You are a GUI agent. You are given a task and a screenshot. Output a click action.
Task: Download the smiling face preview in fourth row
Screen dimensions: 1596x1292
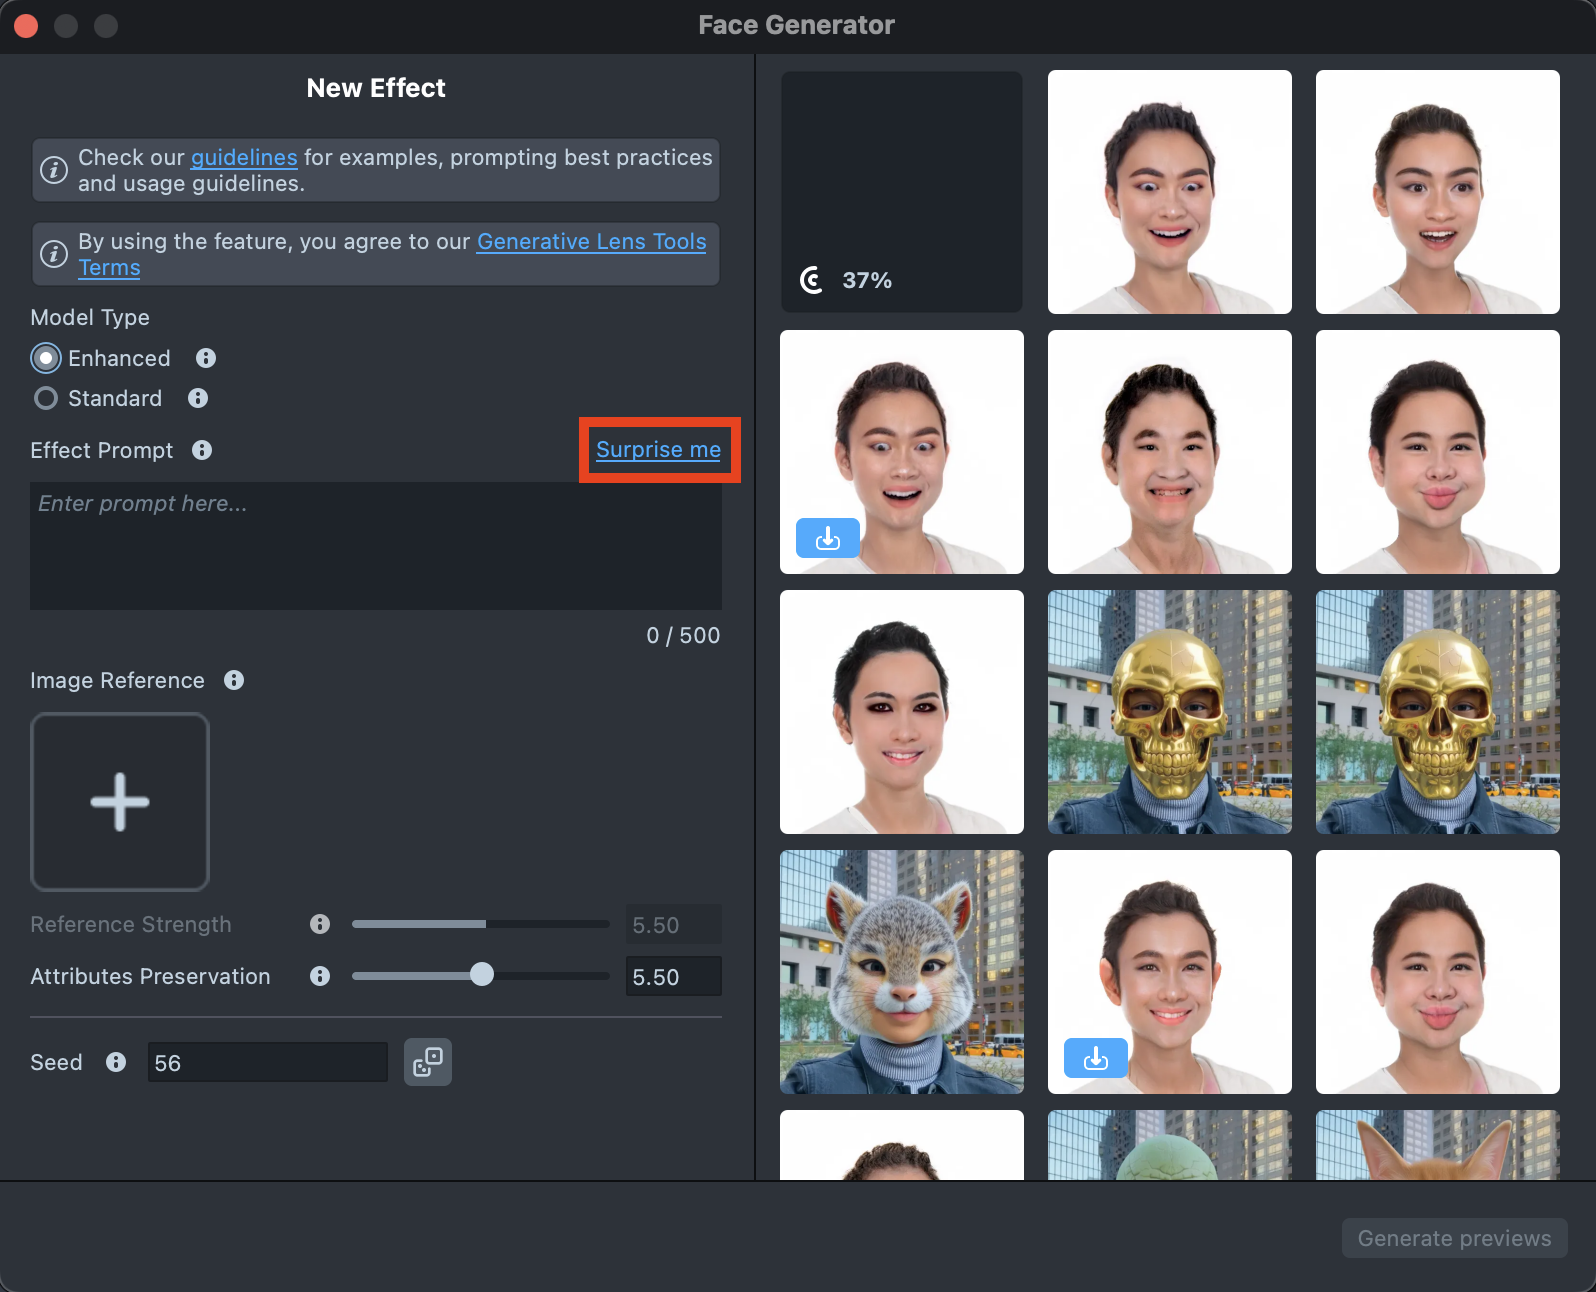[1095, 1057]
